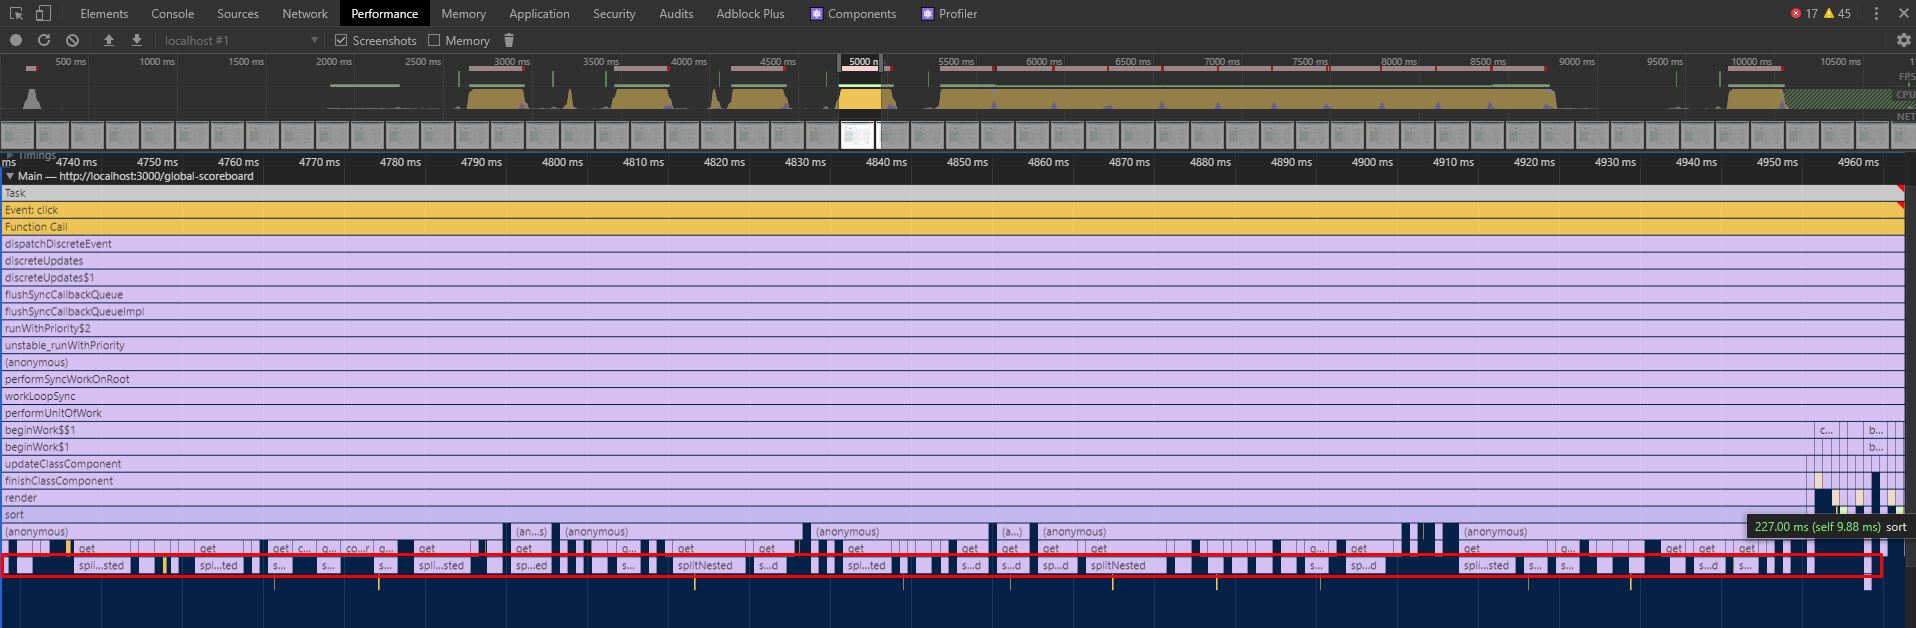Select the Network tab
Image resolution: width=1916 pixels, height=628 pixels.
(x=305, y=13)
